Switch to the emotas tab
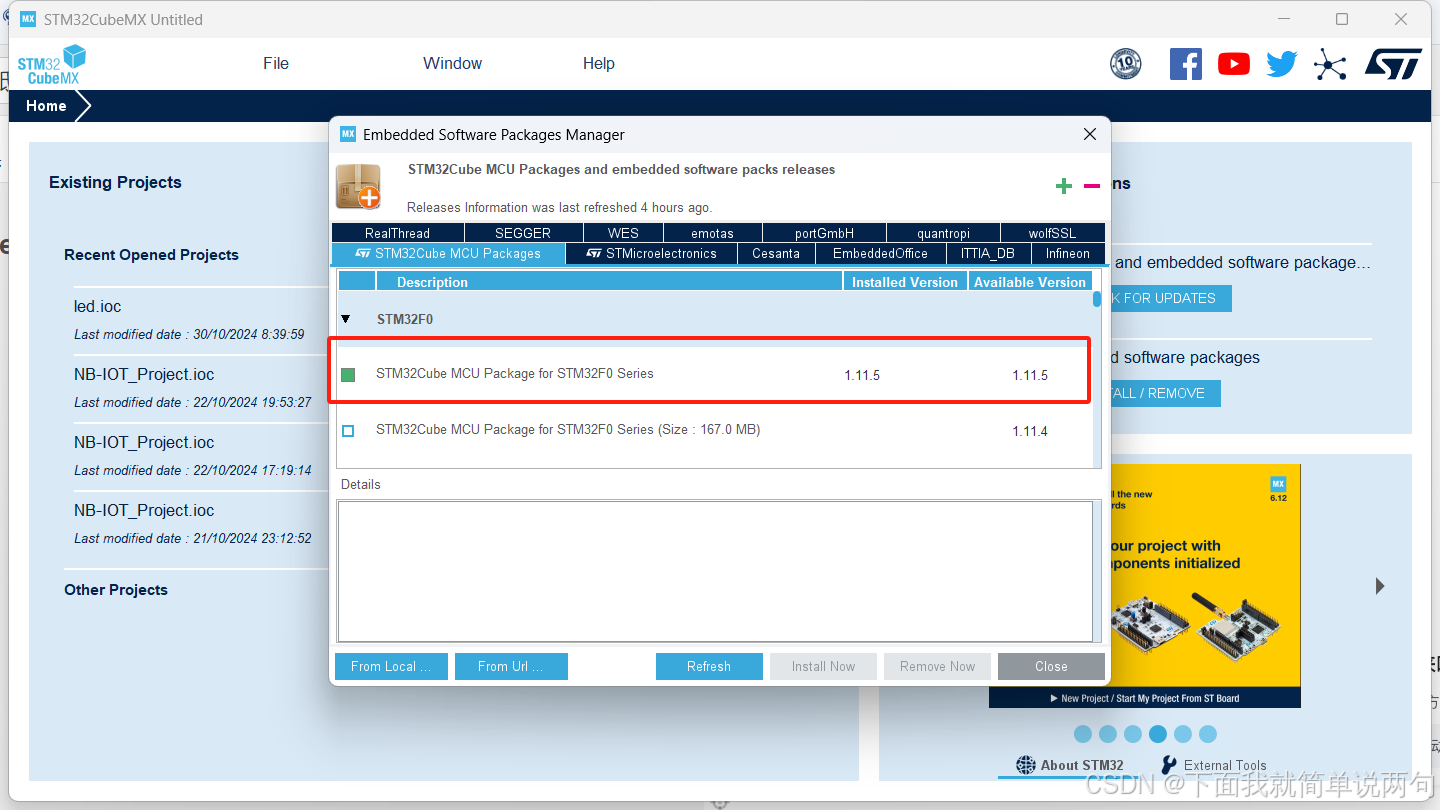 pos(712,233)
